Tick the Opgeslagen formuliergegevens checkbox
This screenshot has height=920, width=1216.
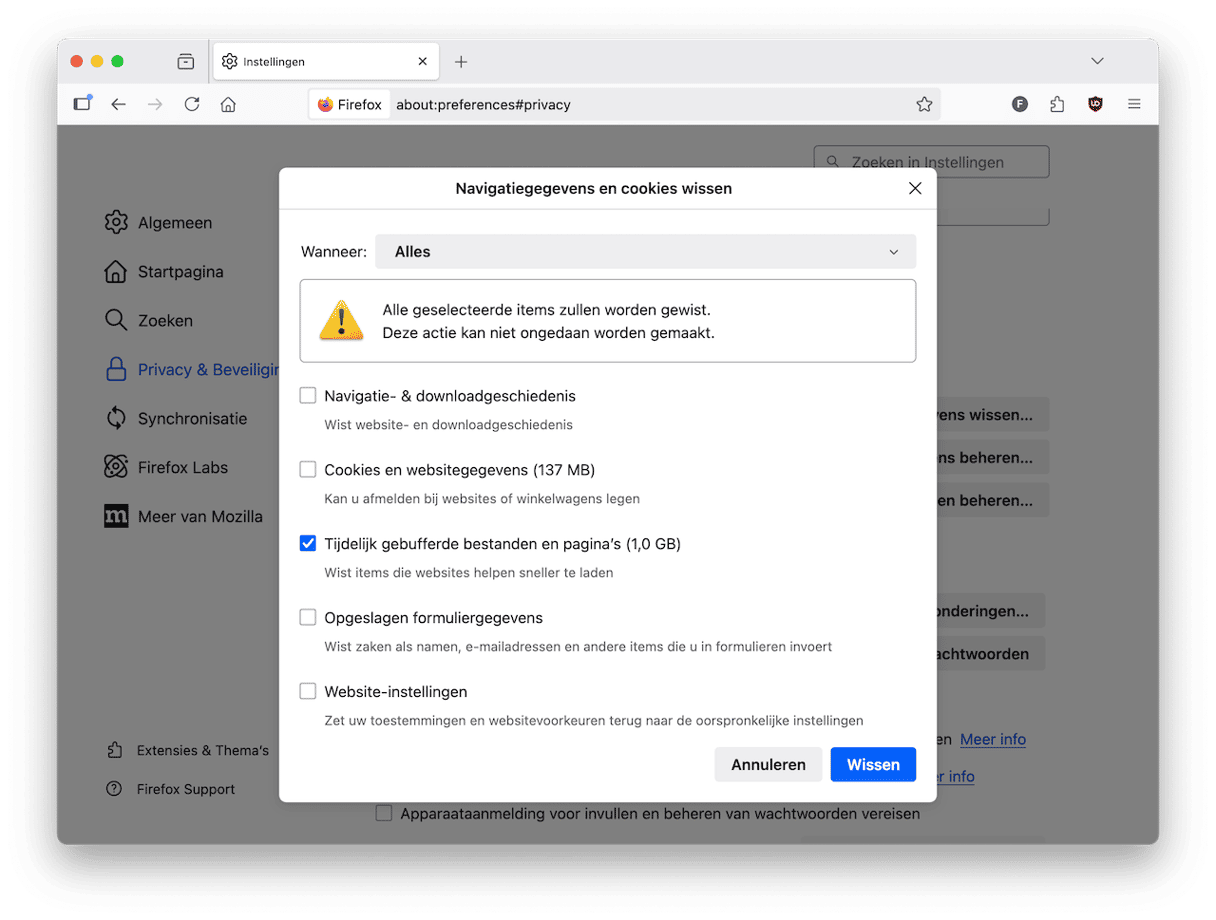tap(308, 618)
